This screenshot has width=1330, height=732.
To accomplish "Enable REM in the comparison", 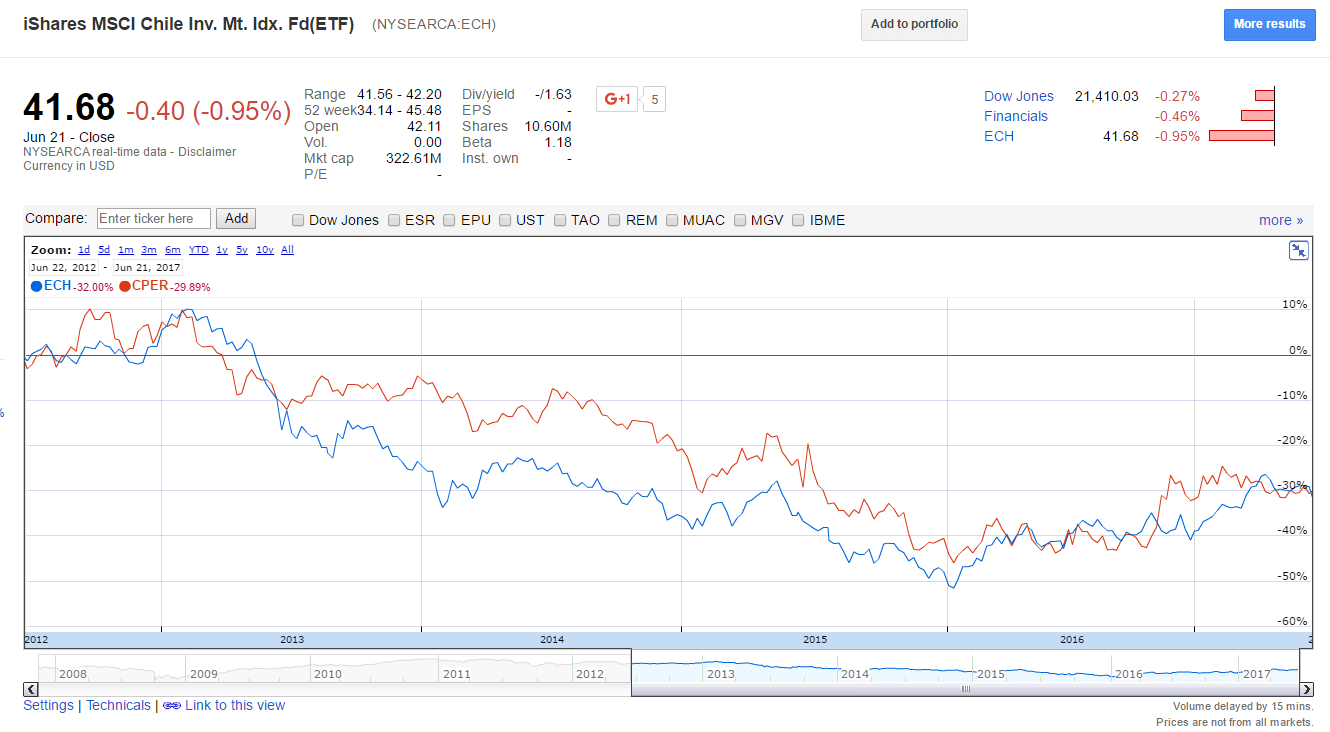I will [615, 220].
